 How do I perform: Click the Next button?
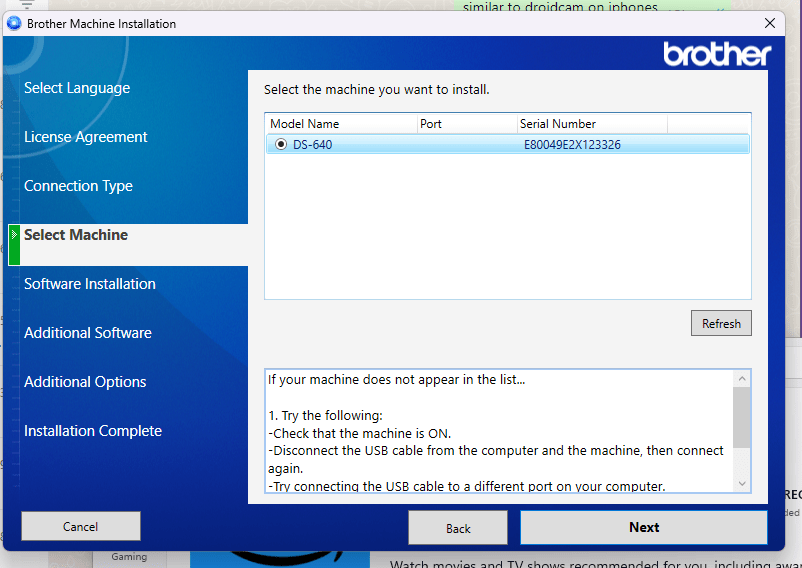click(644, 527)
